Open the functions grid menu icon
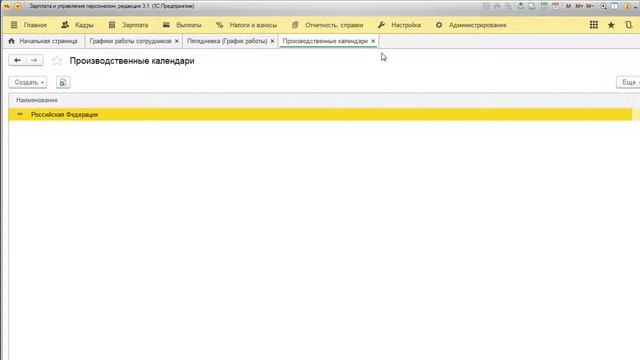Viewport: 640px width, 360px height. point(594,25)
